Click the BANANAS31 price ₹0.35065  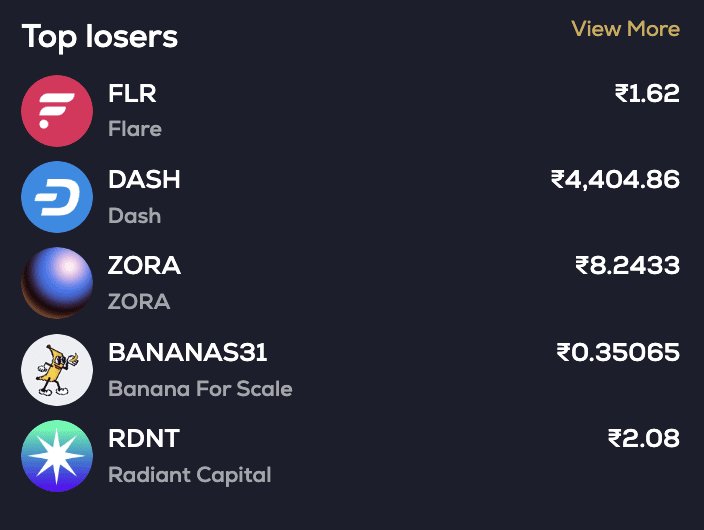click(x=618, y=352)
